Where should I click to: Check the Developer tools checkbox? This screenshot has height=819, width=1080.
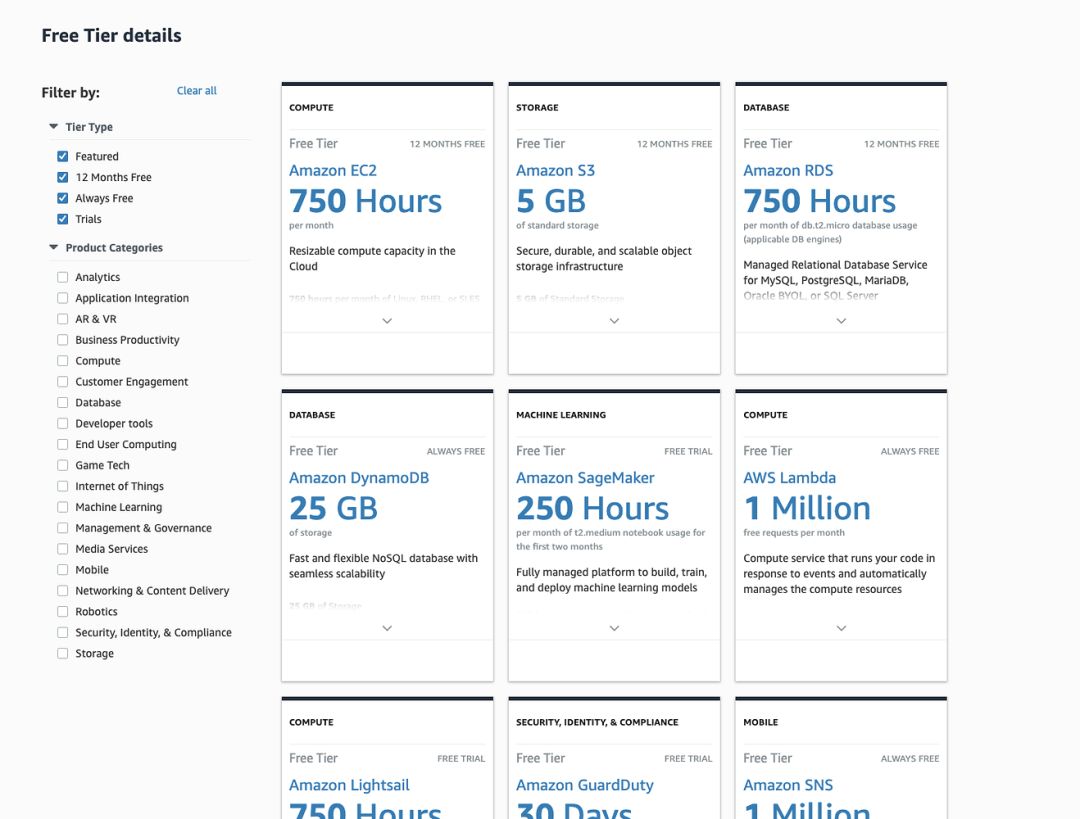click(63, 424)
